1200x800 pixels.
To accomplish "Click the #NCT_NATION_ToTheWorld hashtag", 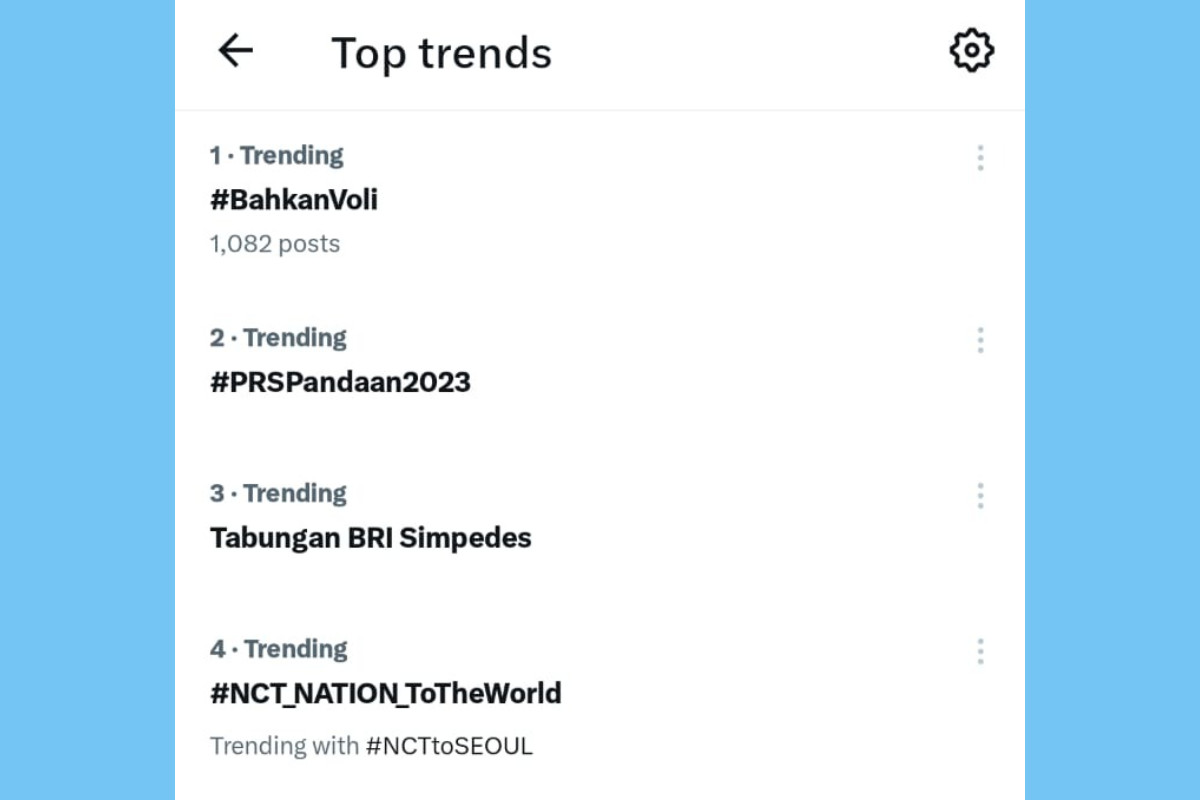I will 386,693.
